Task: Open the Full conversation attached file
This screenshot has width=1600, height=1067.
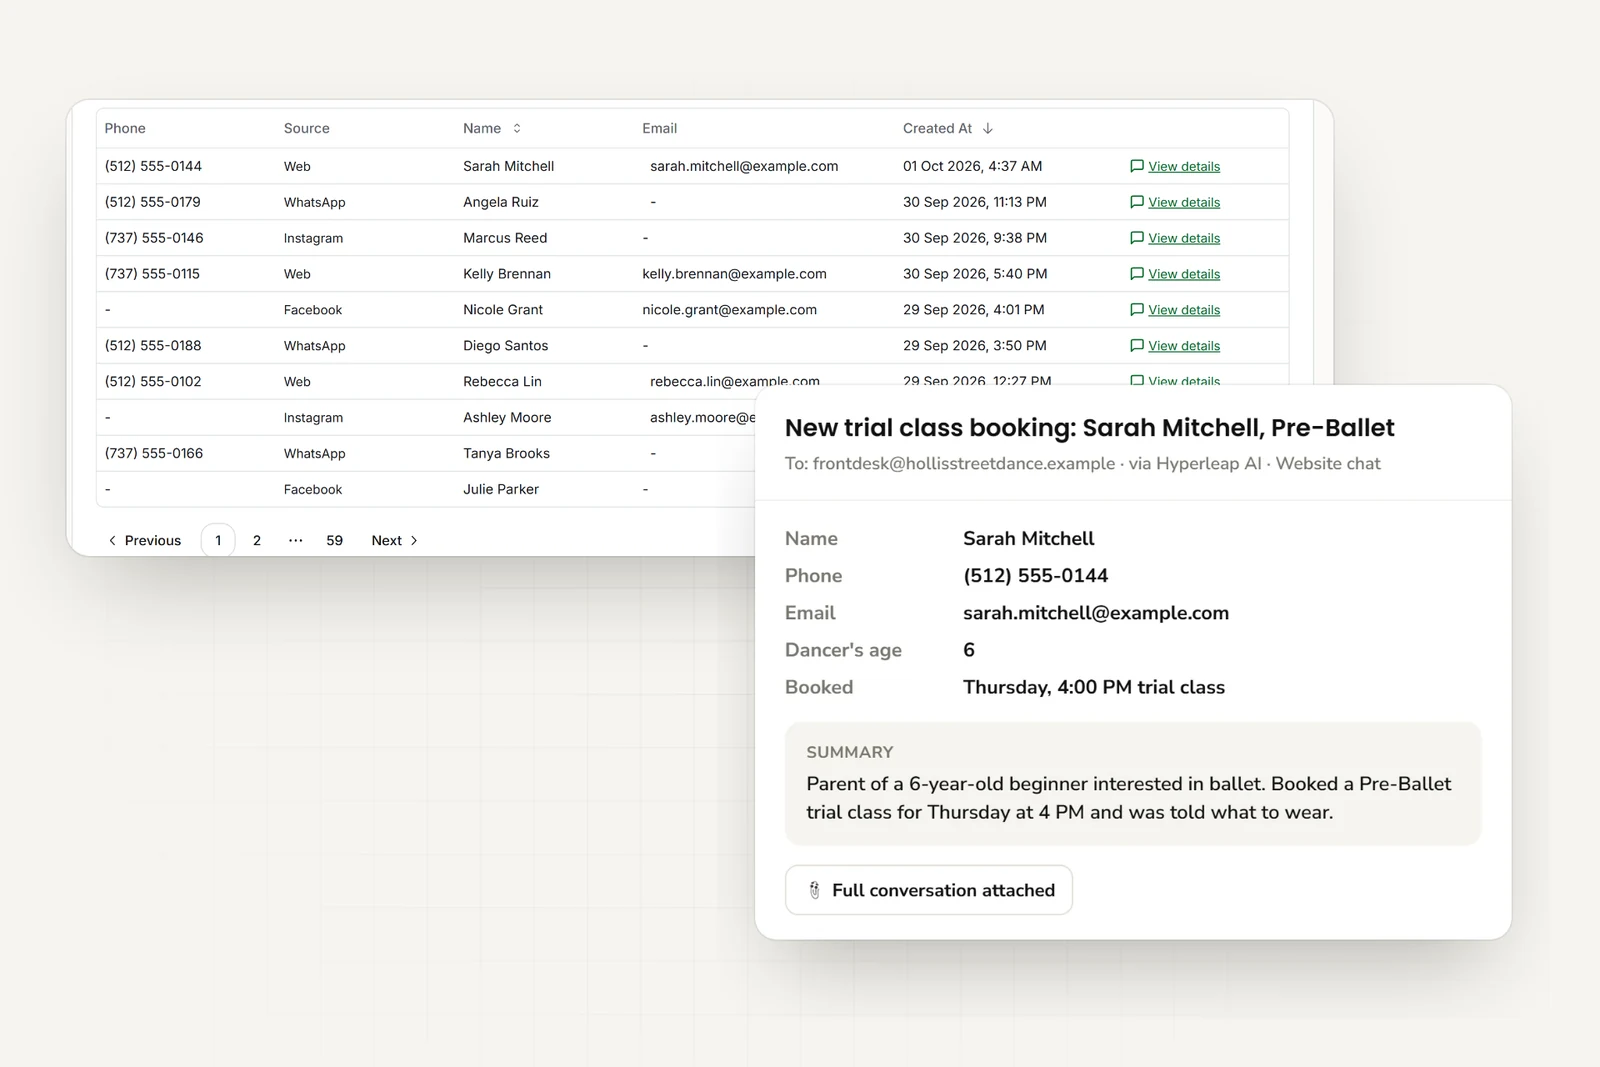Action: click(929, 890)
